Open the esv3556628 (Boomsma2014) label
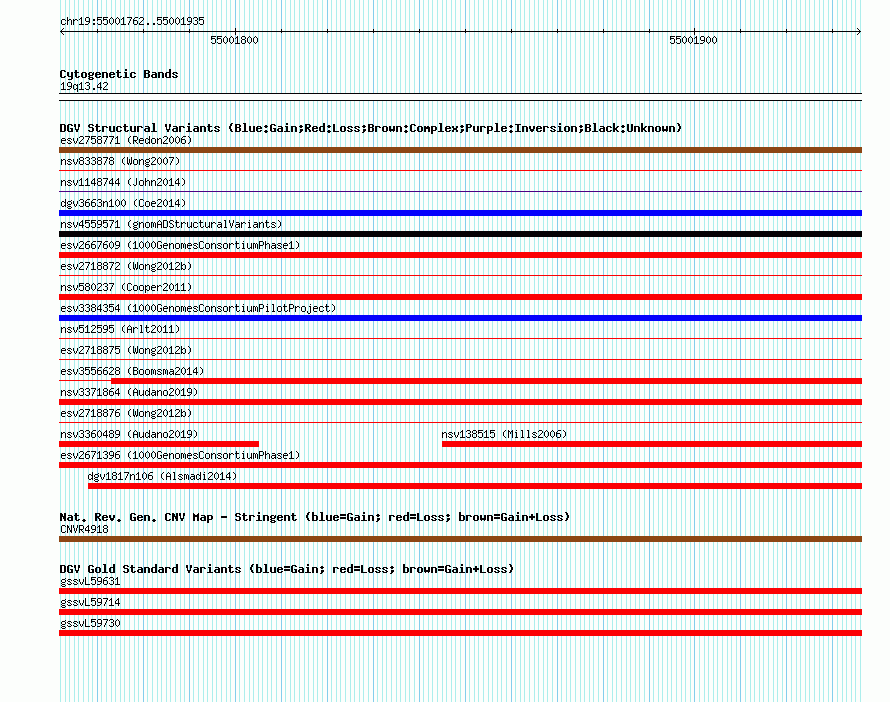The width and height of the screenshot is (890, 702). (x=132, y=371)
